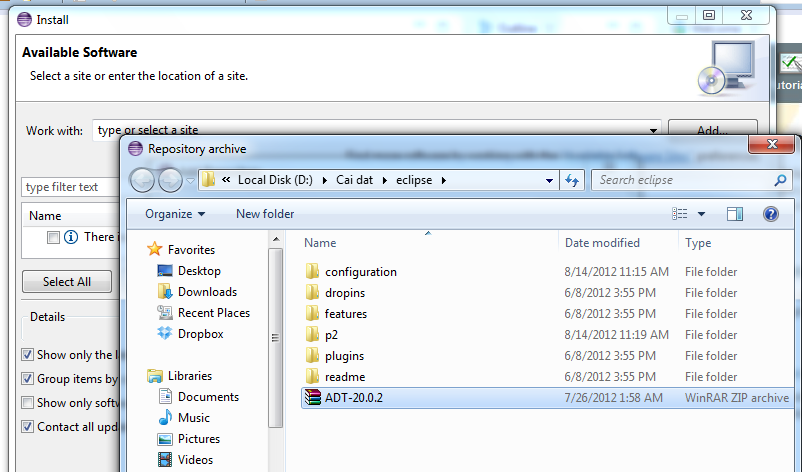The image size is (802, 472).
Task: Click the 7/26/2012 1:58 AM date of ADT-20.0.2
Action: pos(613,397)
